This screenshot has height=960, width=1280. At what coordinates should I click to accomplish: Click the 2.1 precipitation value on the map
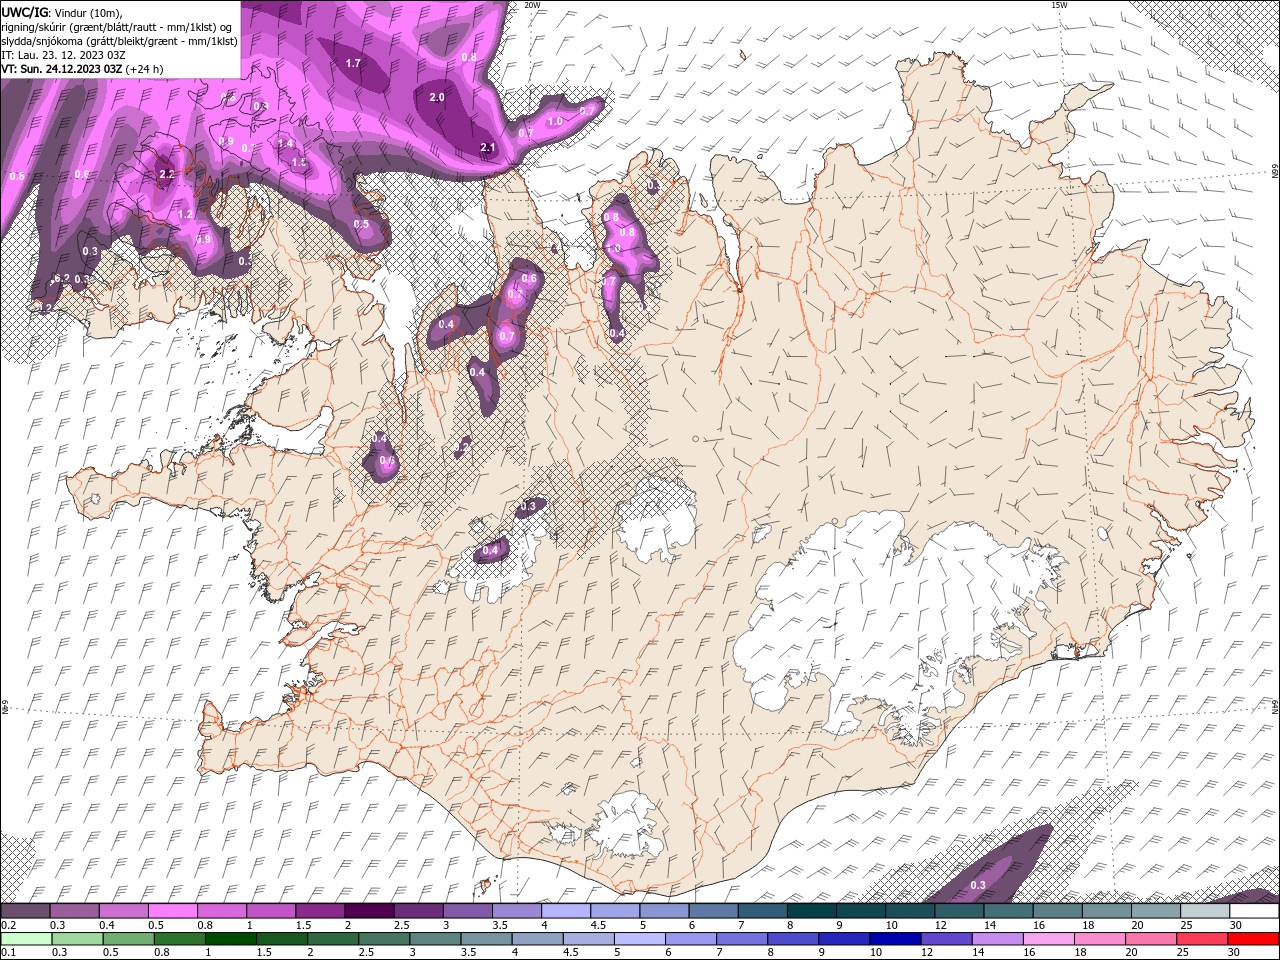488,147
